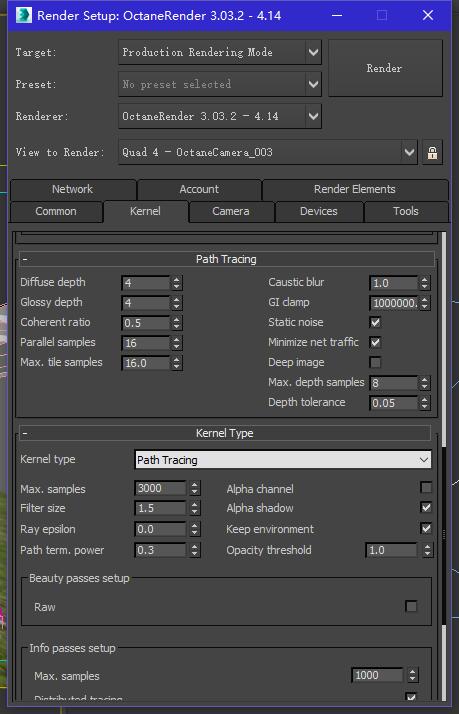Click the Depth tolerance field
459x714 pixels.
click(x=394, y=403)
